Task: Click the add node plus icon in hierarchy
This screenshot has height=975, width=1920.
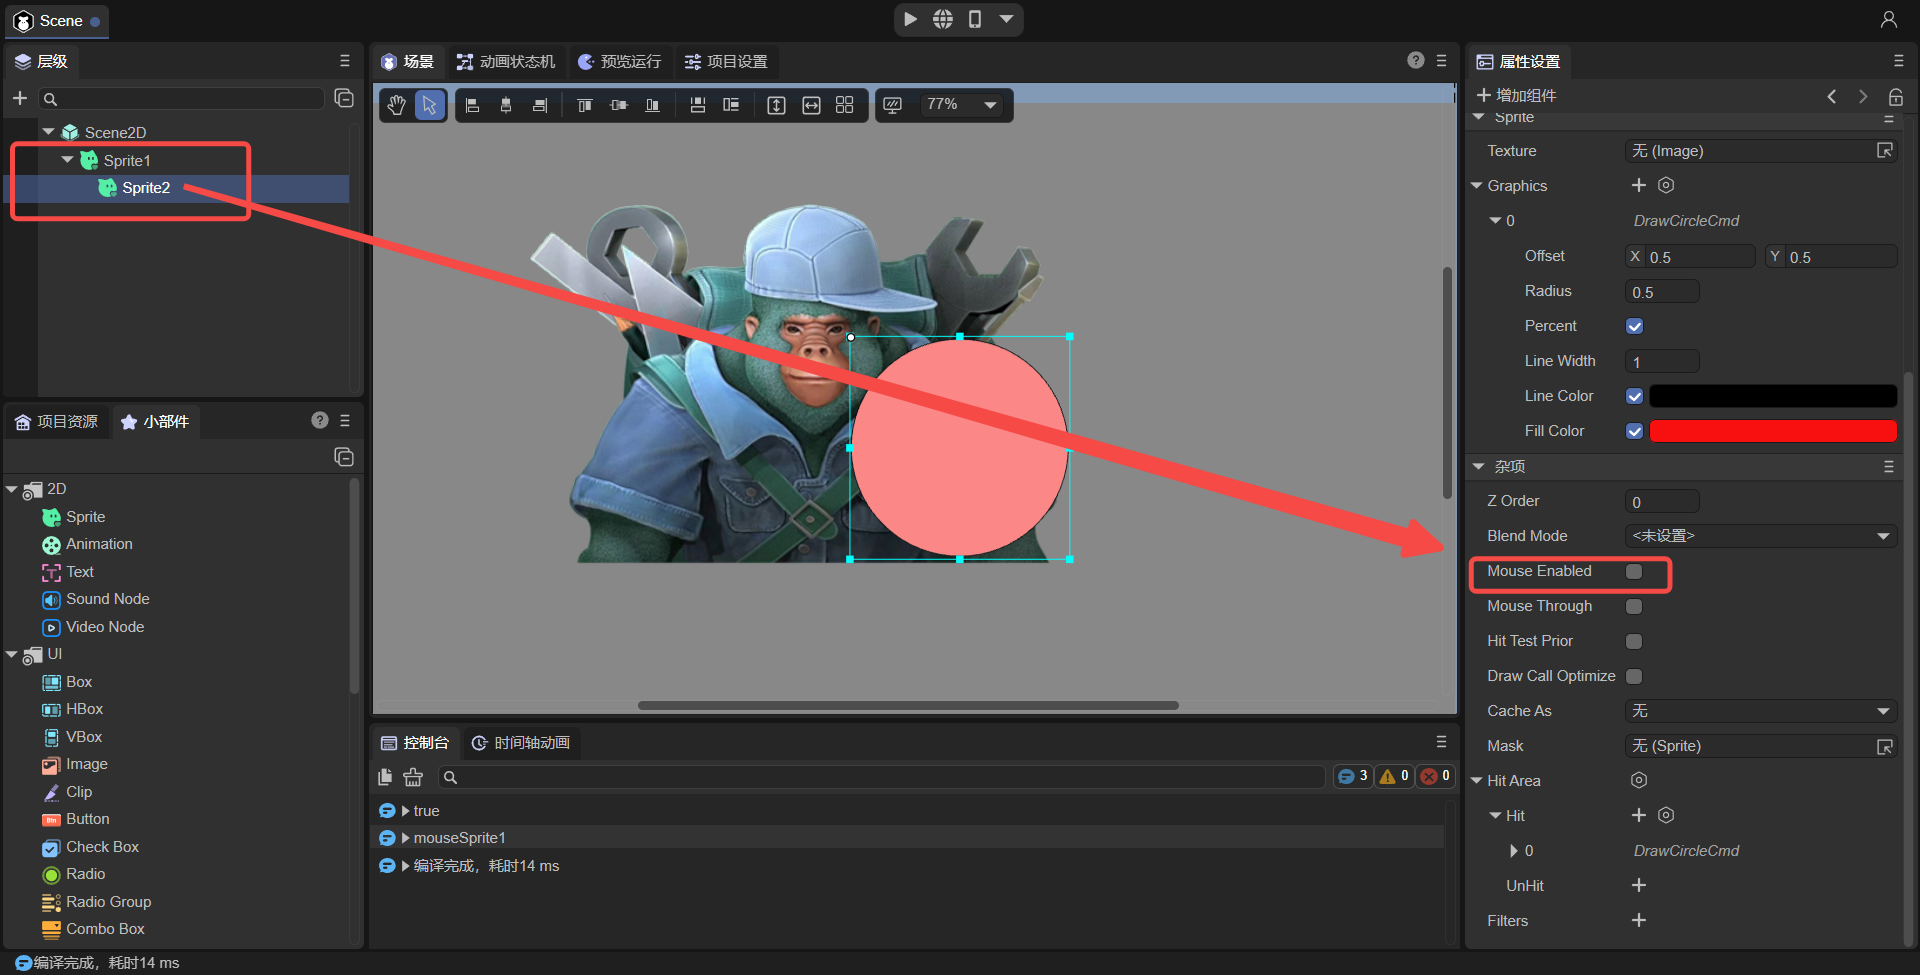Action: [19, 98]
